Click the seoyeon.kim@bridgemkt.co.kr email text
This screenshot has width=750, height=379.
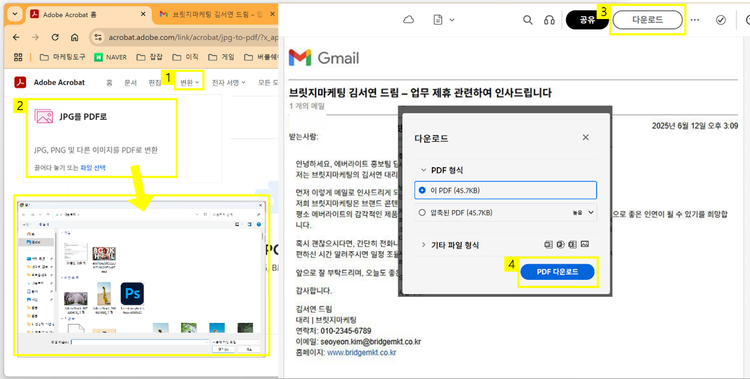(x=370, y=342)
